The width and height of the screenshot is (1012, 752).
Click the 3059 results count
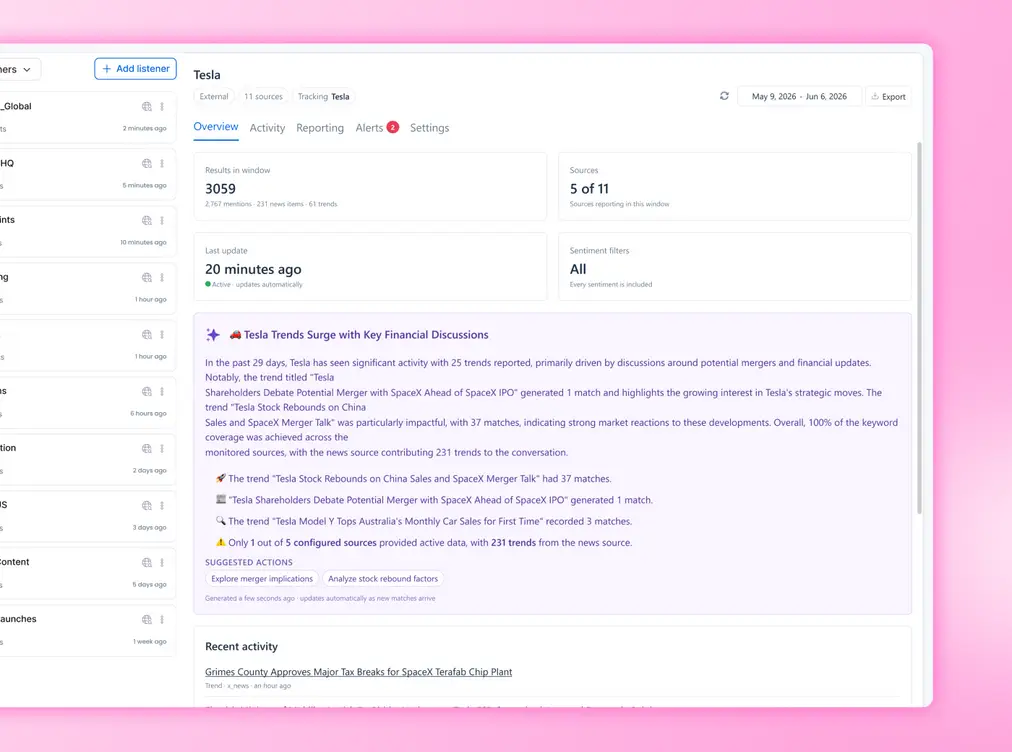(220, 188)
